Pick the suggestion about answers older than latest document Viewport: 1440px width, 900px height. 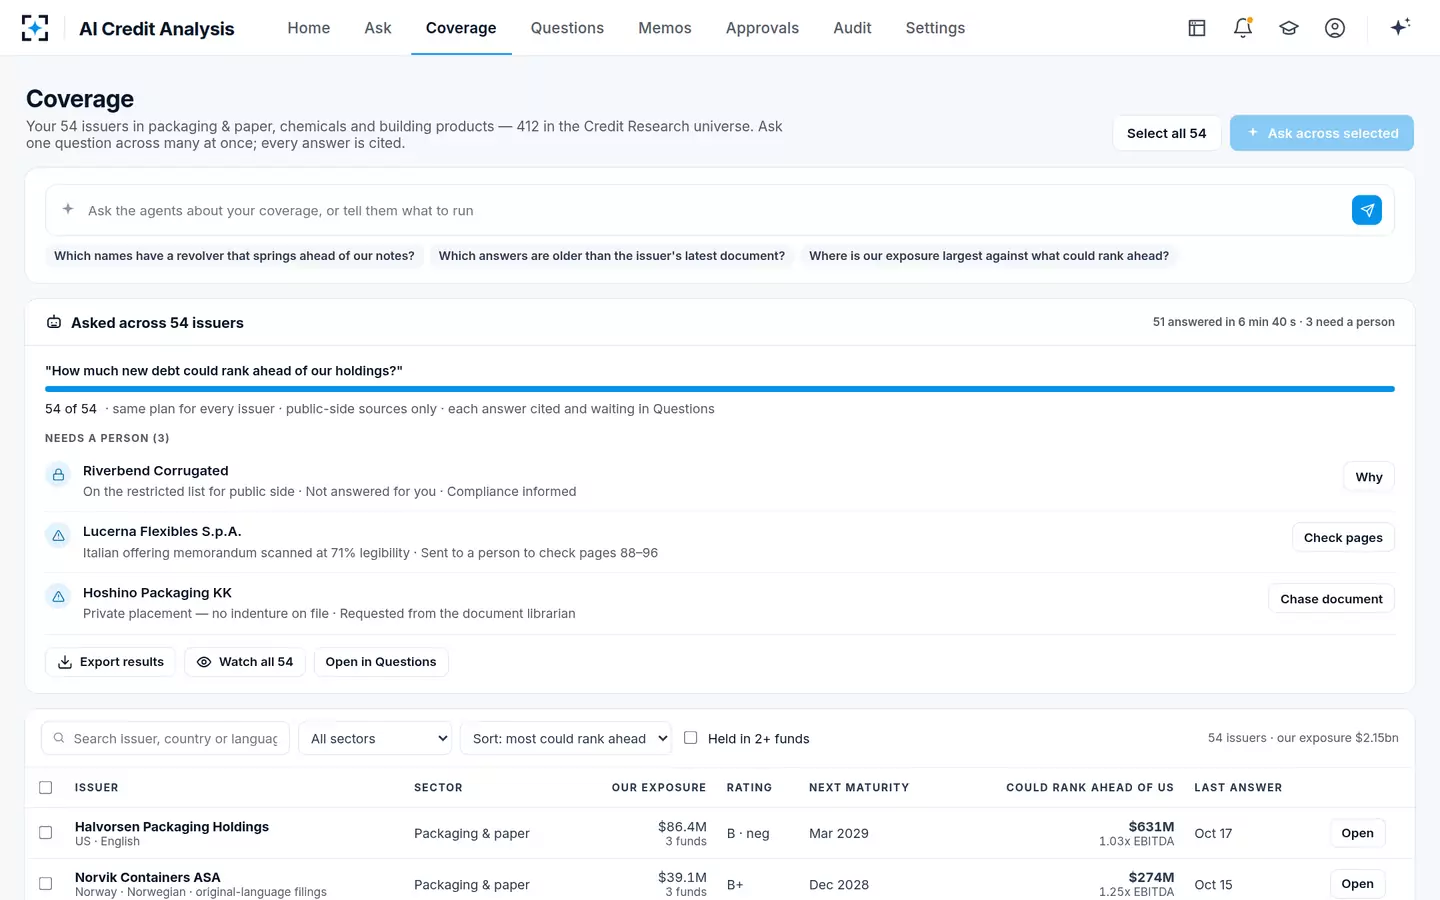click(612, 256)
